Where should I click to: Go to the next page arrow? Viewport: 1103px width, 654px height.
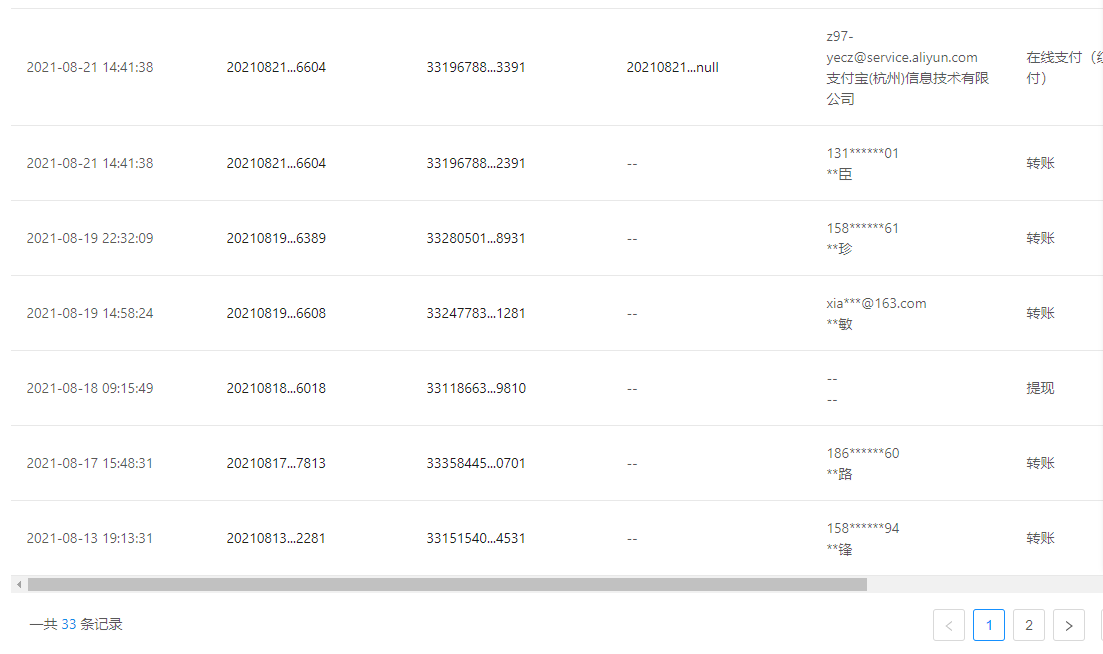pos(1068,625)
